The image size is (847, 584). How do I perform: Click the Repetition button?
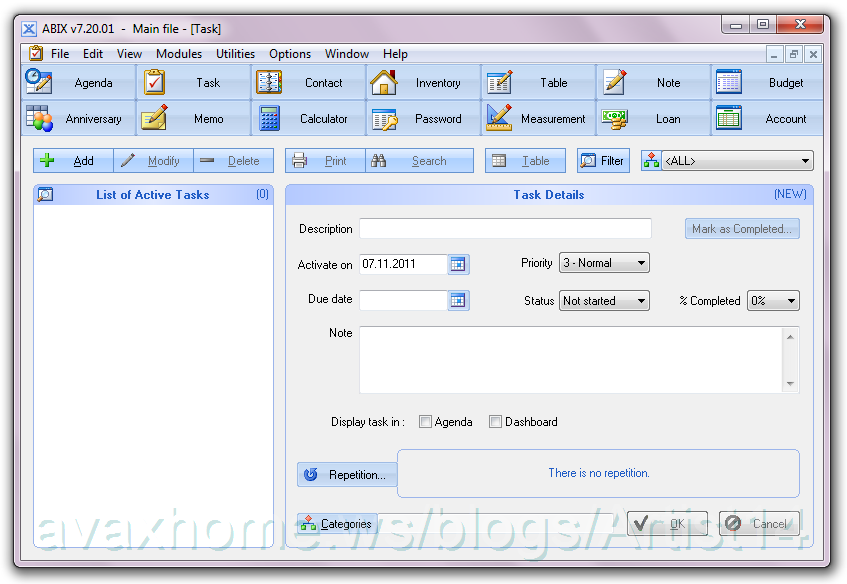[x=347, y=474]
